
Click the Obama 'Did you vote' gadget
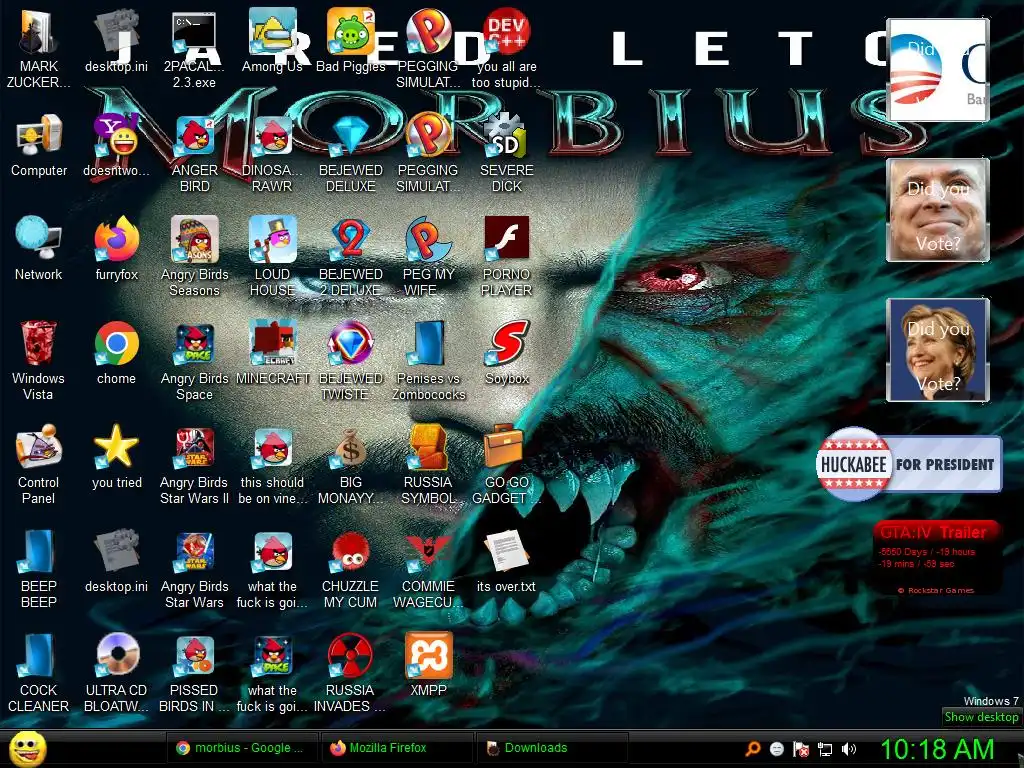pyautogui.click(x=938, y=70)
